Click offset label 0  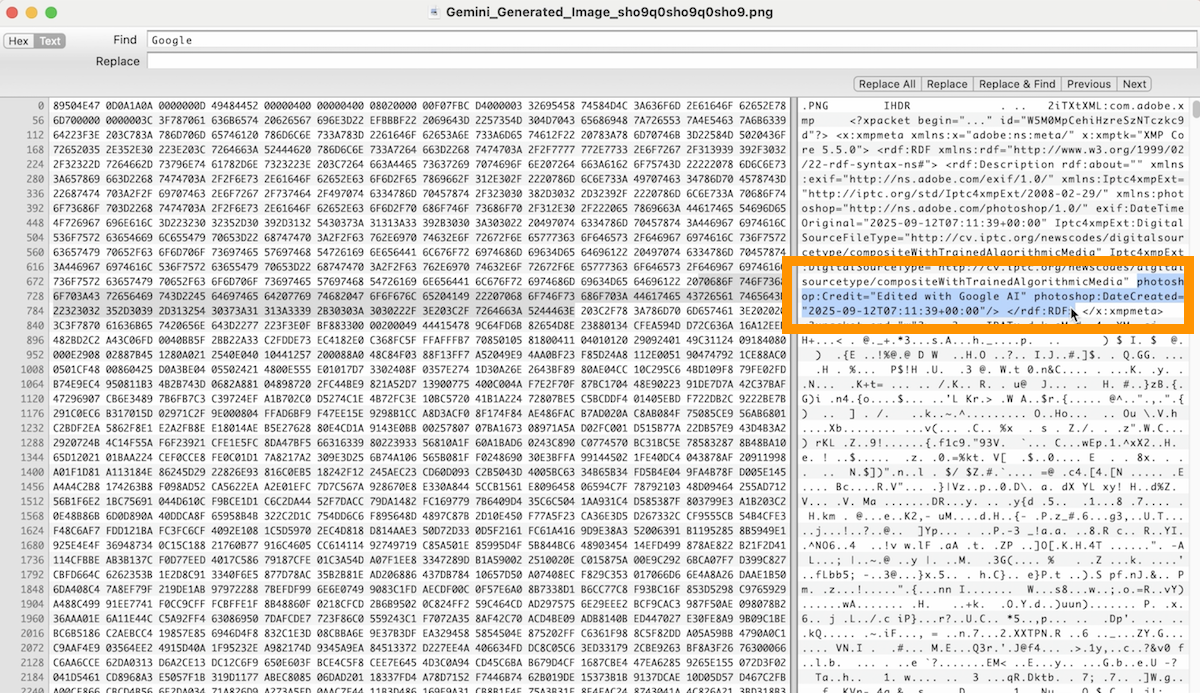pyautogui.click(x=41, y=105)
